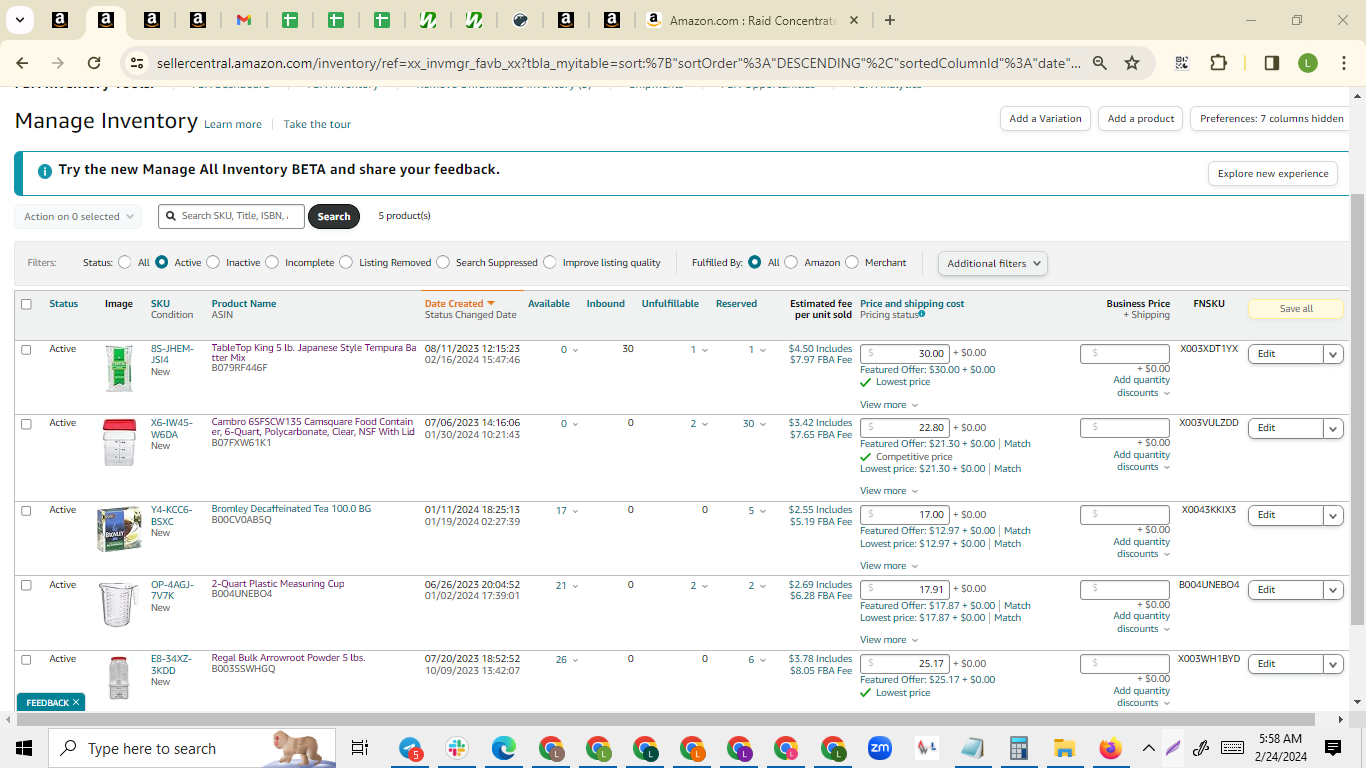Tick the select-all checkbox in table header

click(26, 304)
